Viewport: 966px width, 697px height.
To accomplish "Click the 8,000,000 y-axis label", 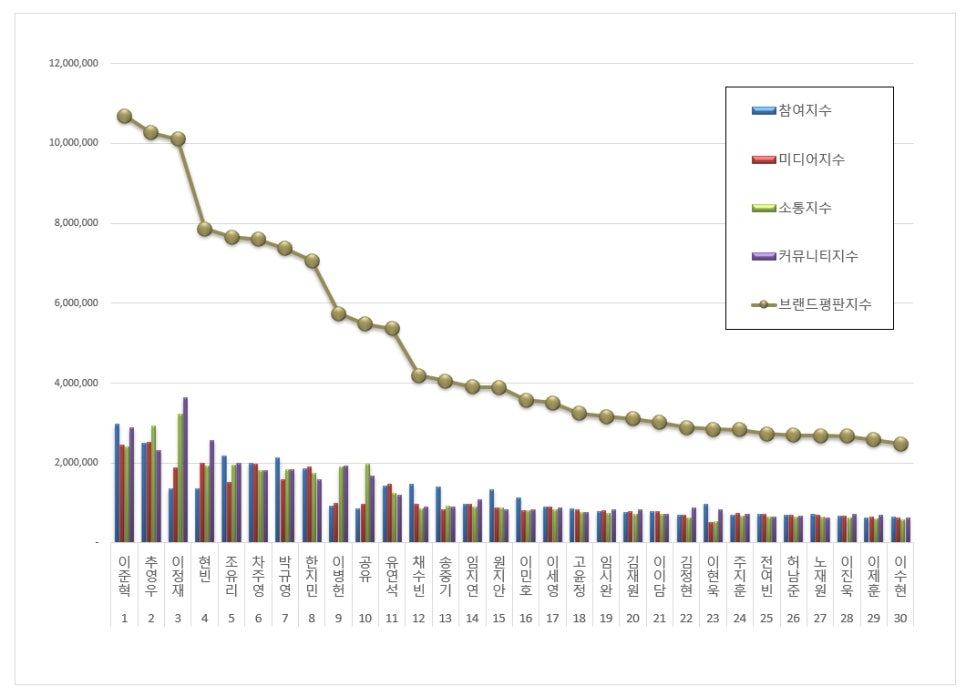I will pyautogui.click(x=76, y=222).
